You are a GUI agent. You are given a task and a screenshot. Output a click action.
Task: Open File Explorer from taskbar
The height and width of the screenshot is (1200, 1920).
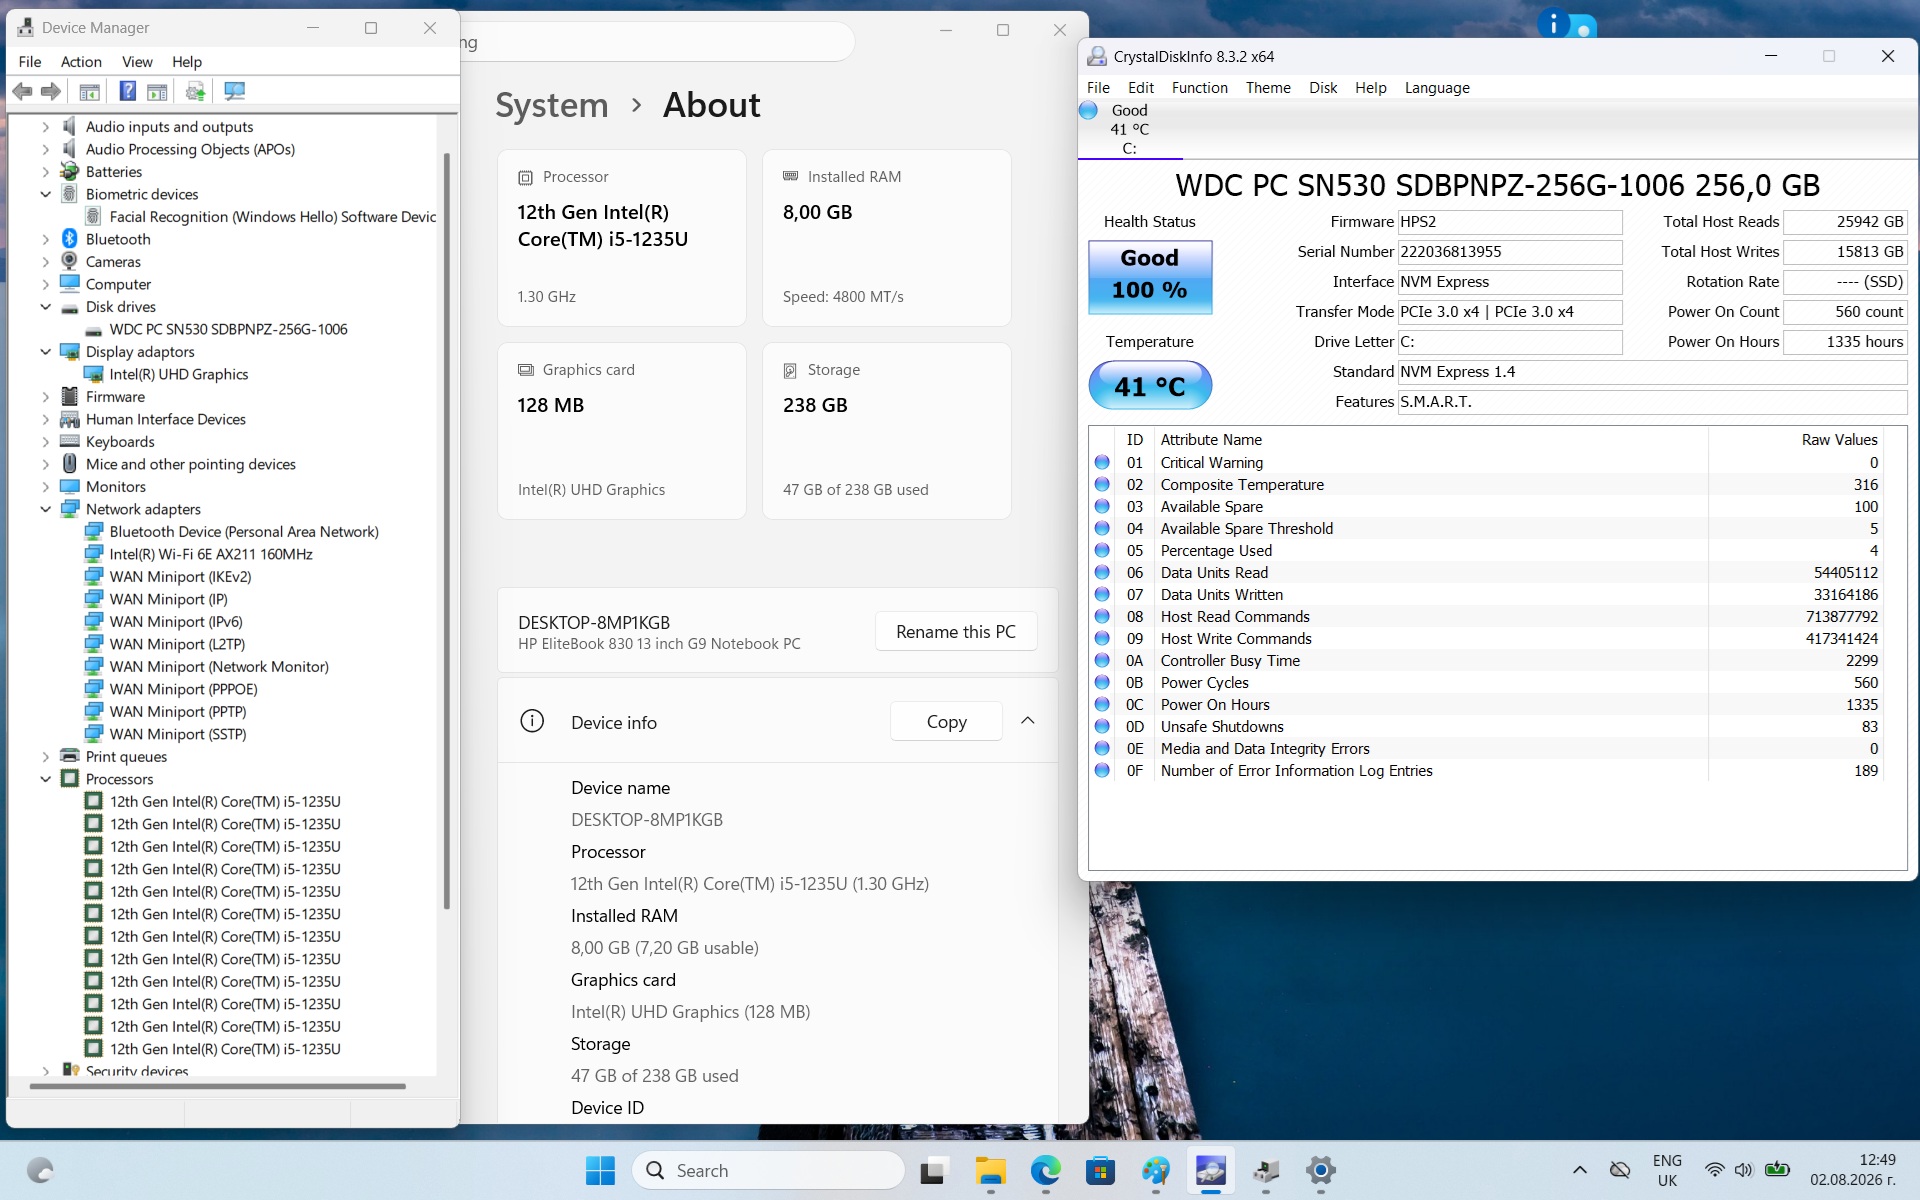tap(990, 1170)
